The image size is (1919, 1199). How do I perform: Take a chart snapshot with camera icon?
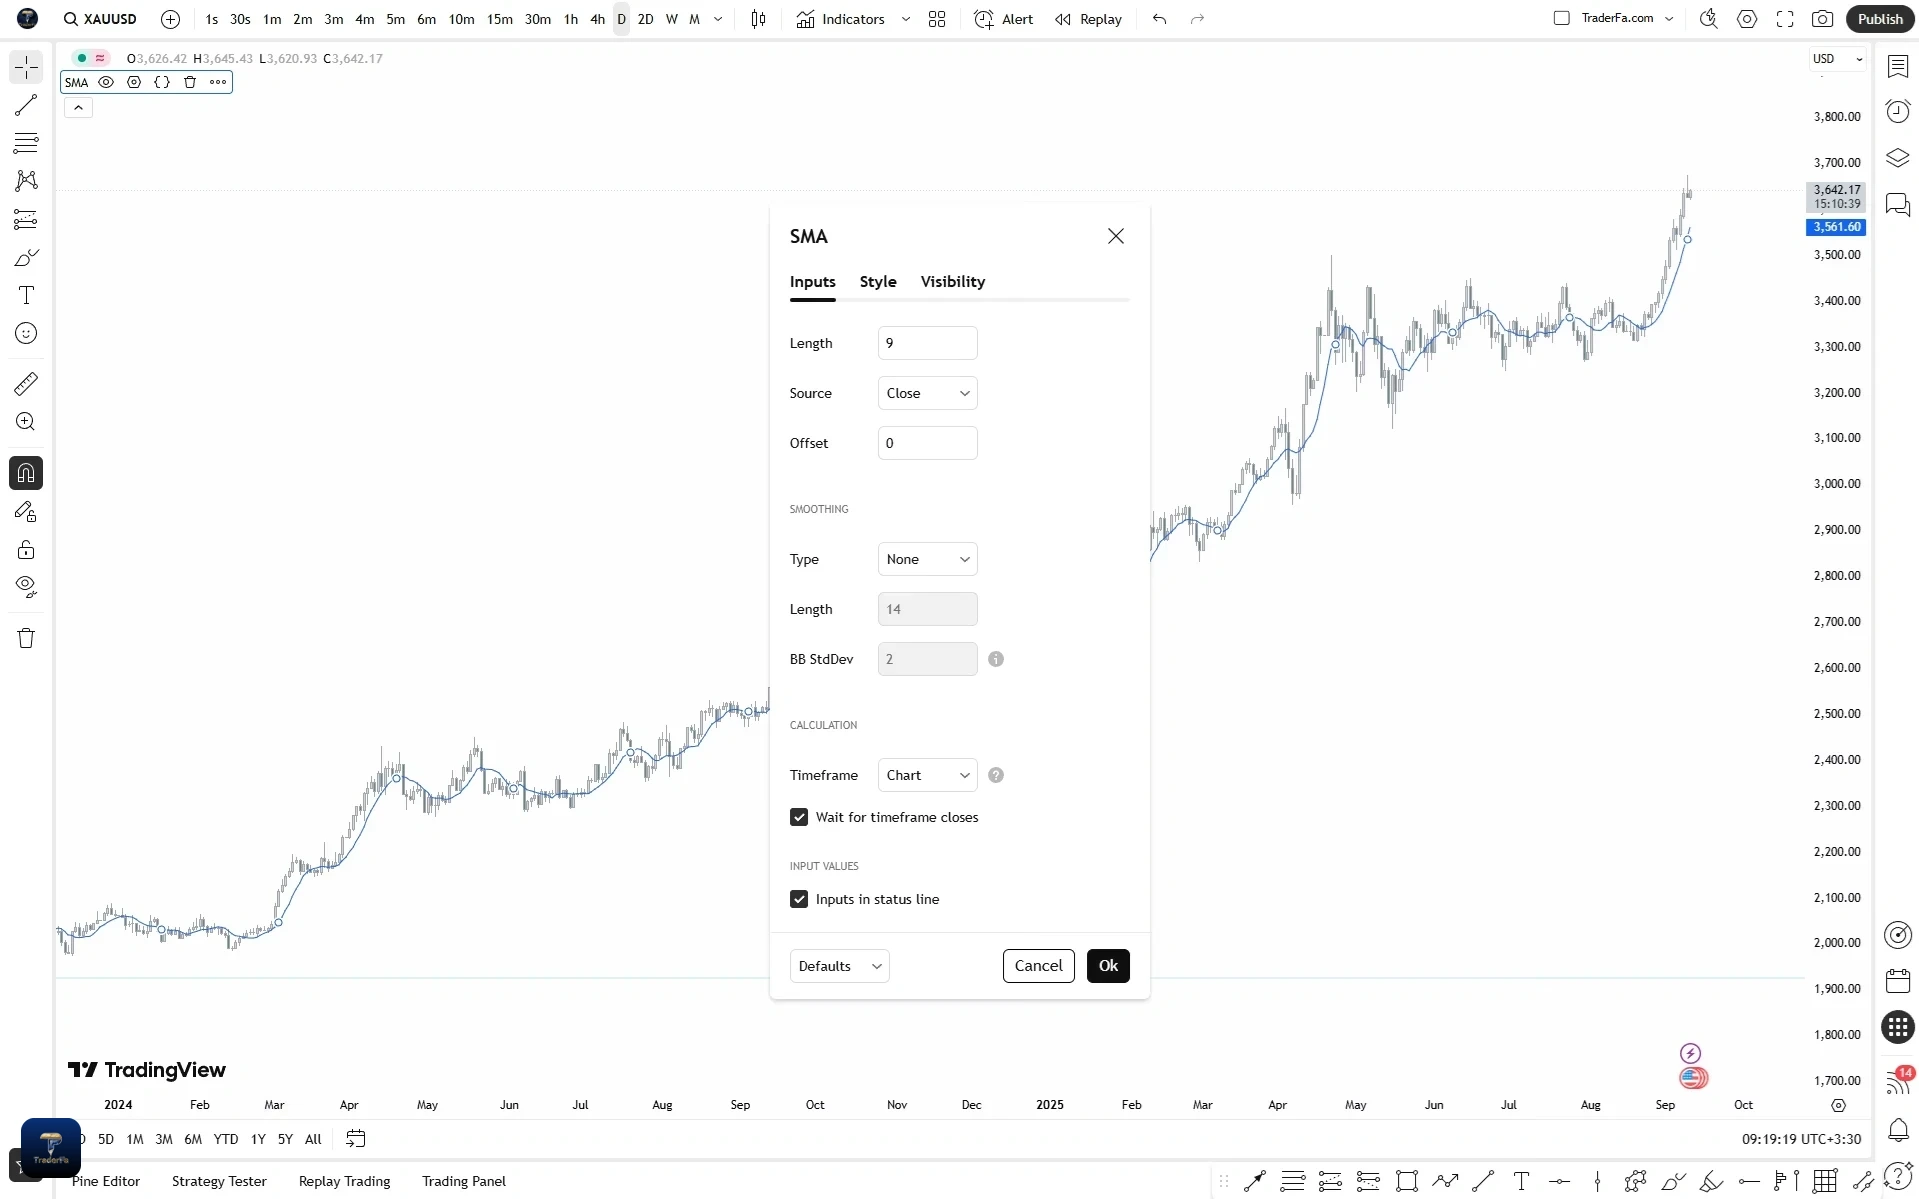tap(1822, 19)
